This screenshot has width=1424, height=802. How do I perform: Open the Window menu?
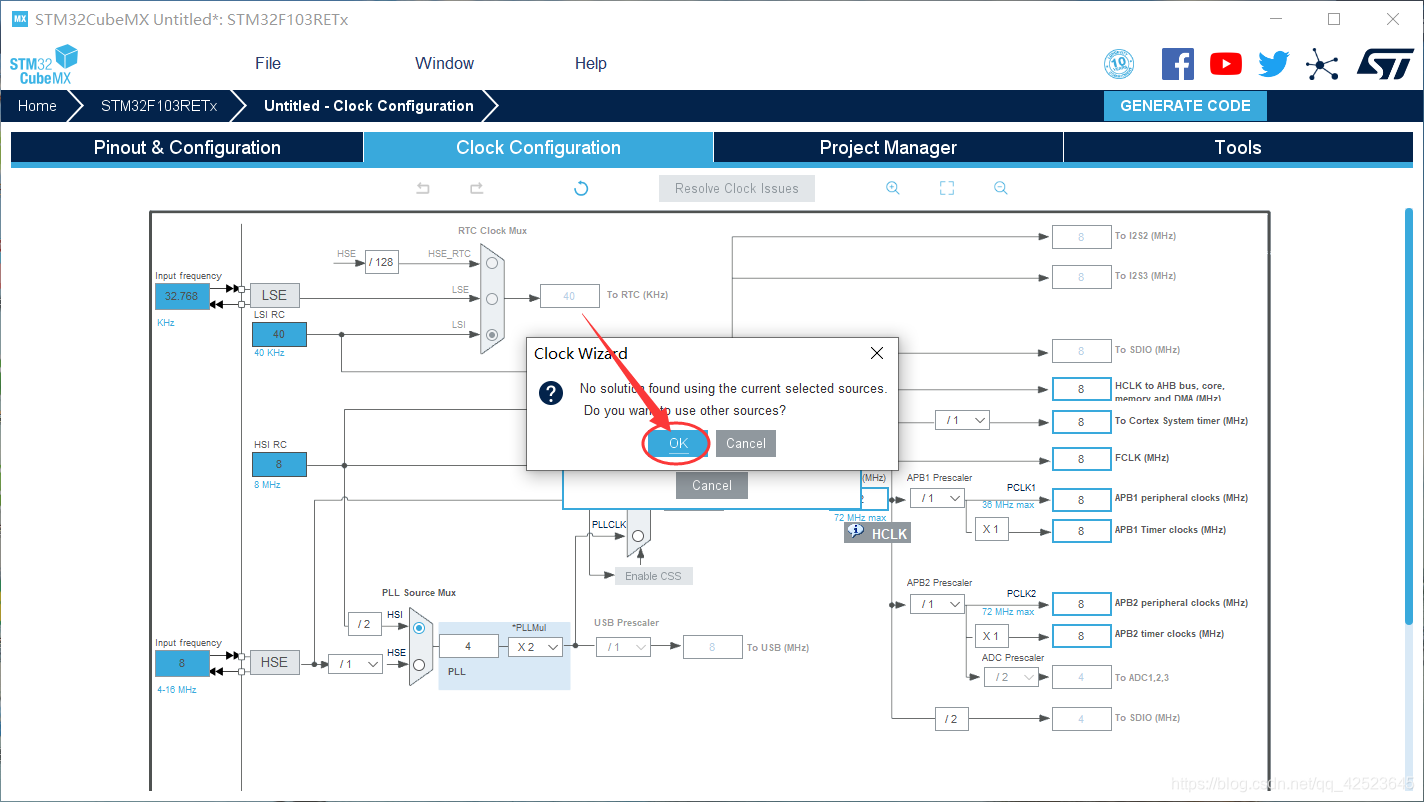point(444,63)
